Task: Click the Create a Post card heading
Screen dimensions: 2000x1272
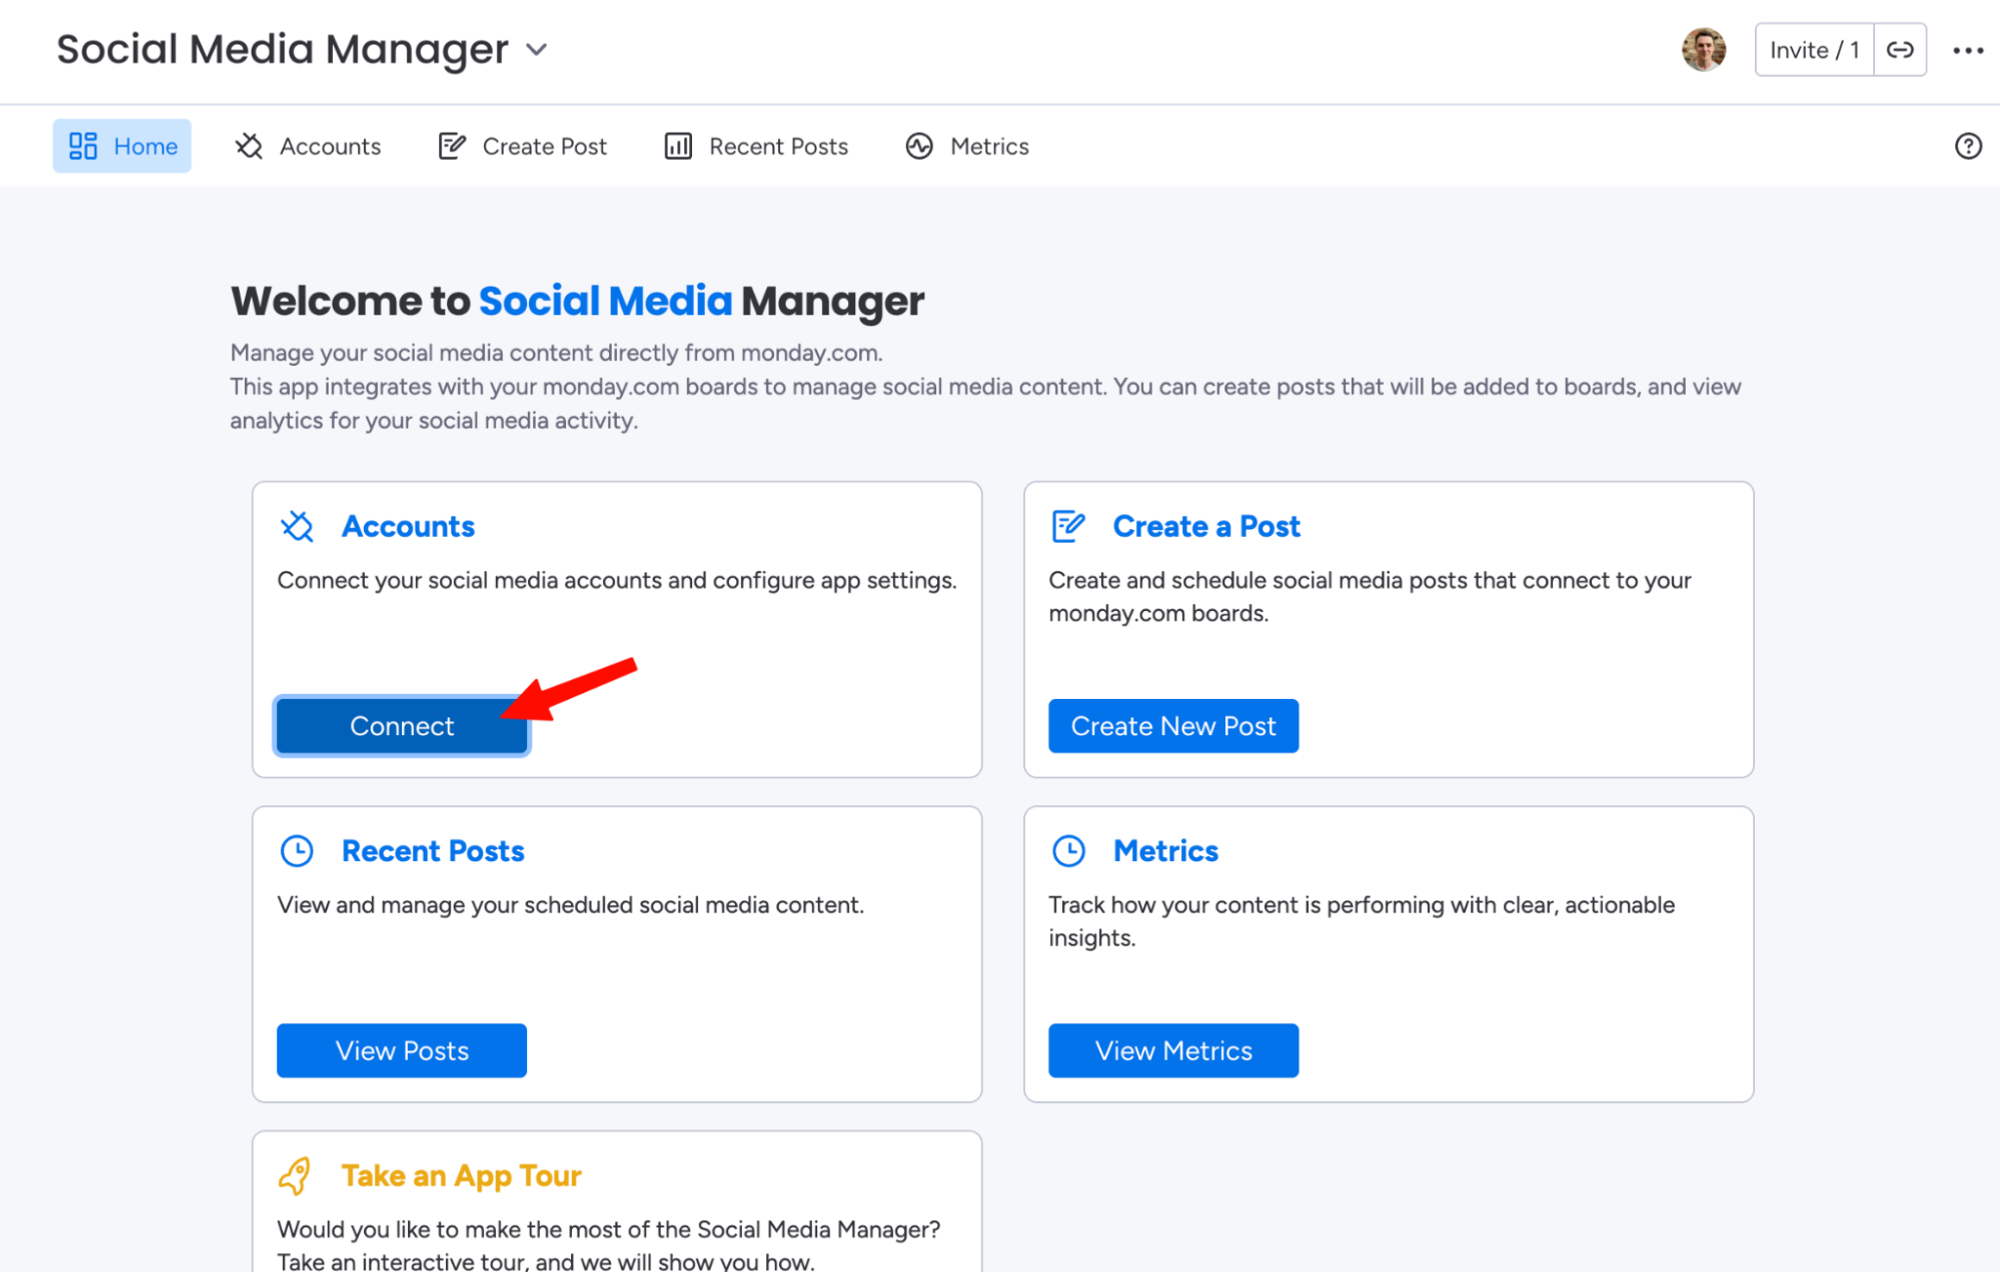Action: pyautogui.click(x=1206, y=526)
